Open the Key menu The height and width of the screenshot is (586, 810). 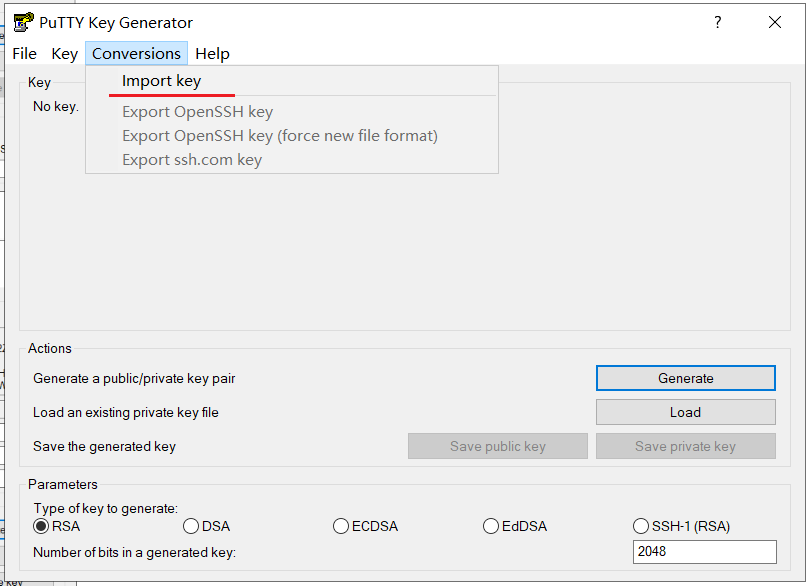[x=64, y=54]
